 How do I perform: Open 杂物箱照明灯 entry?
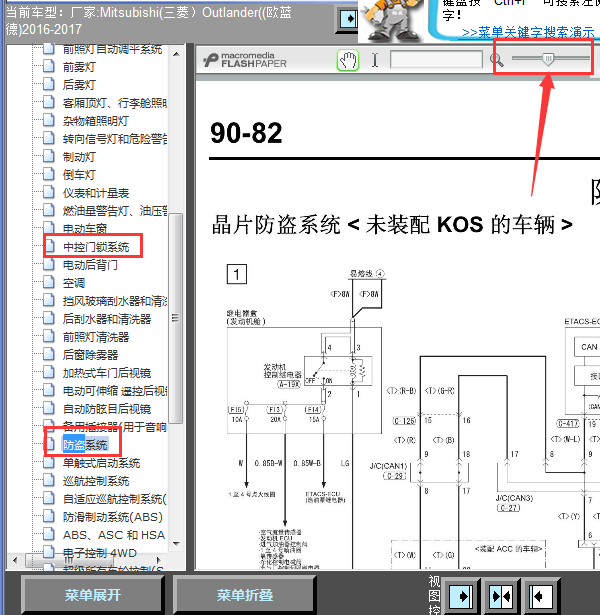(x=96, y=121)
